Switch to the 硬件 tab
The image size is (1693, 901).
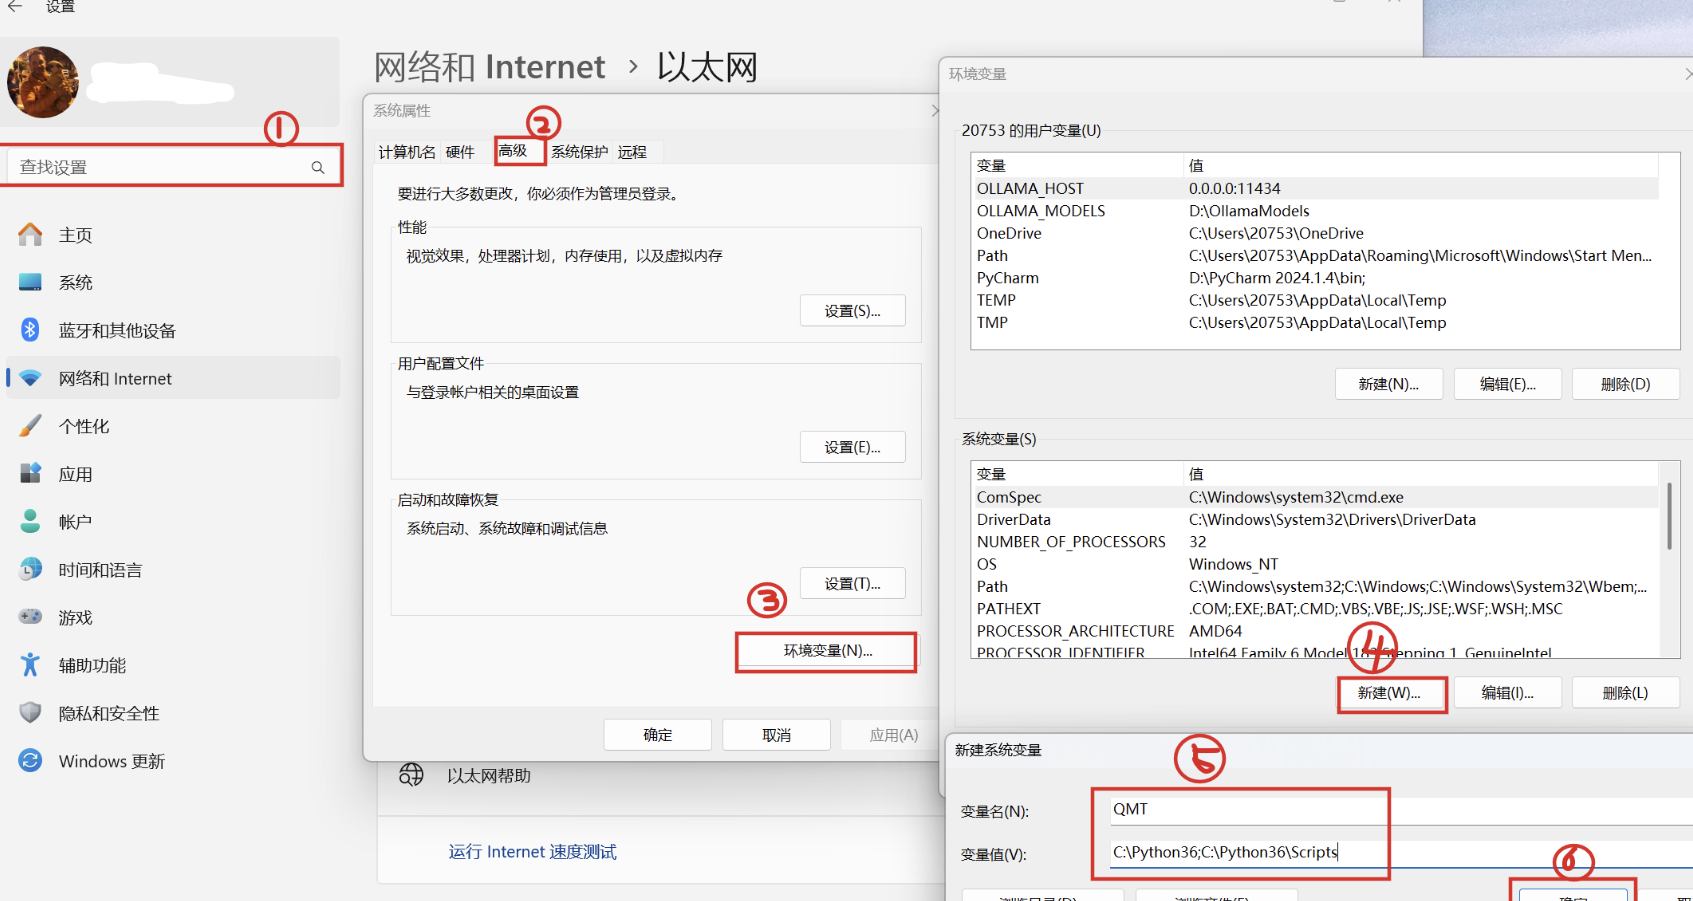click(x=461, y=151)
